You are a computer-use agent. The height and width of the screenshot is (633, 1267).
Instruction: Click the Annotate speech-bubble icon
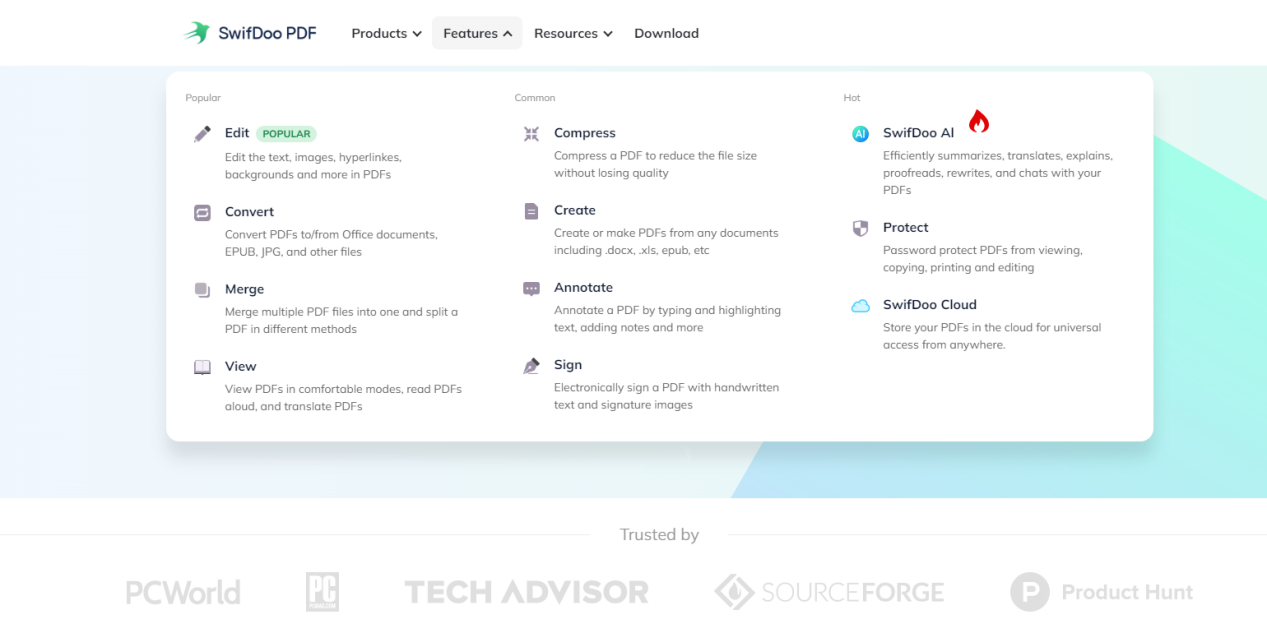(531, 289)
